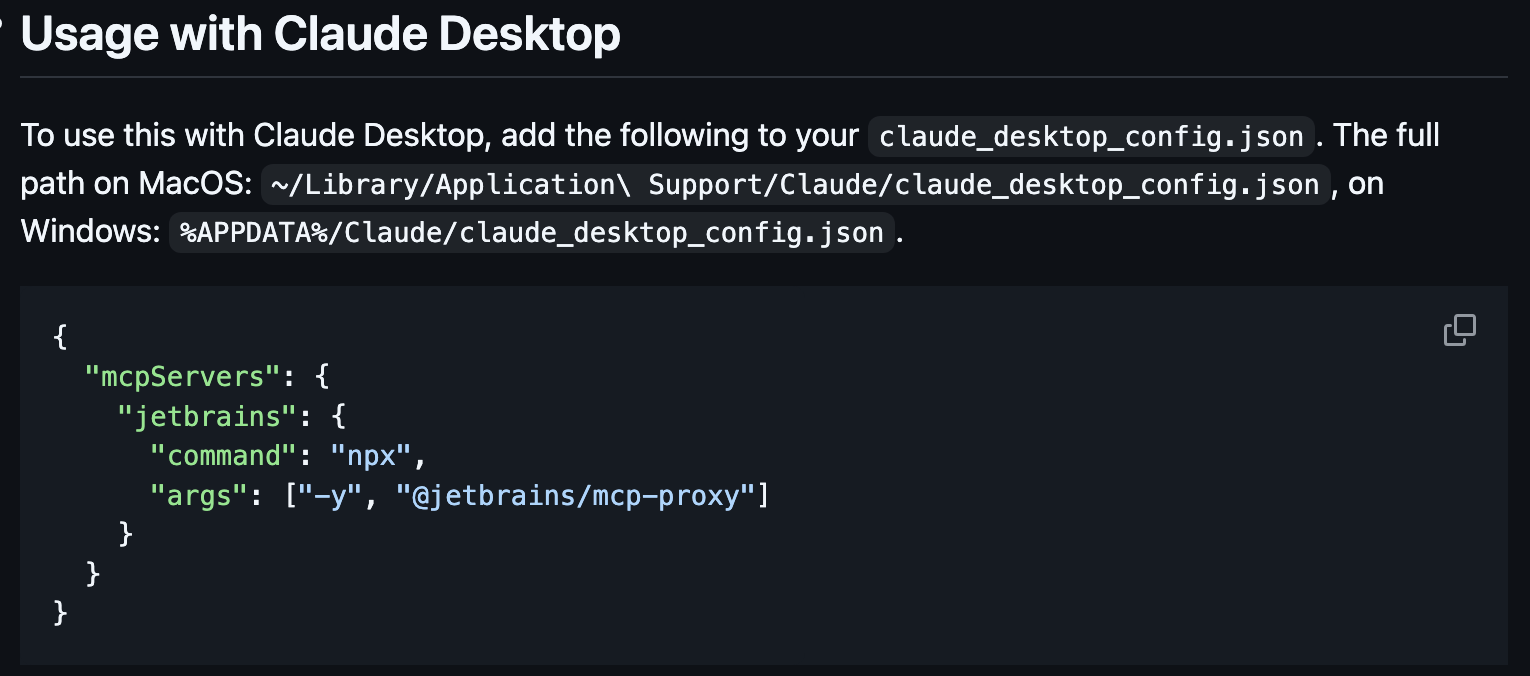Copy the code block to clipboard
Screen dimensions: 1530x676
tap(1459, 330)
